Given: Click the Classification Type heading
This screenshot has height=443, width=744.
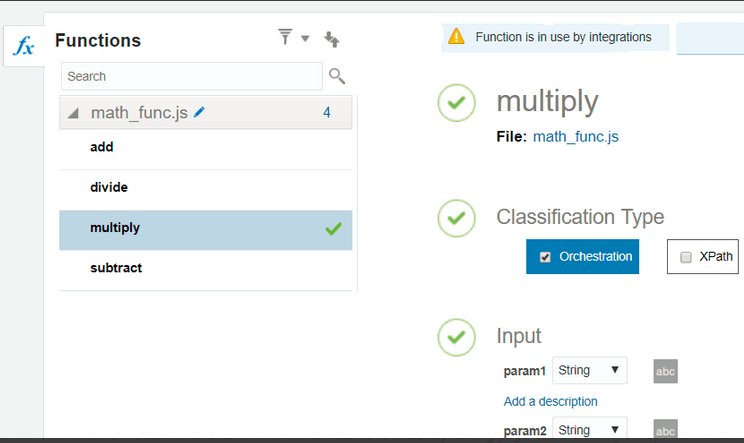Looking at the screenshot, I should [x=580, y=217].
